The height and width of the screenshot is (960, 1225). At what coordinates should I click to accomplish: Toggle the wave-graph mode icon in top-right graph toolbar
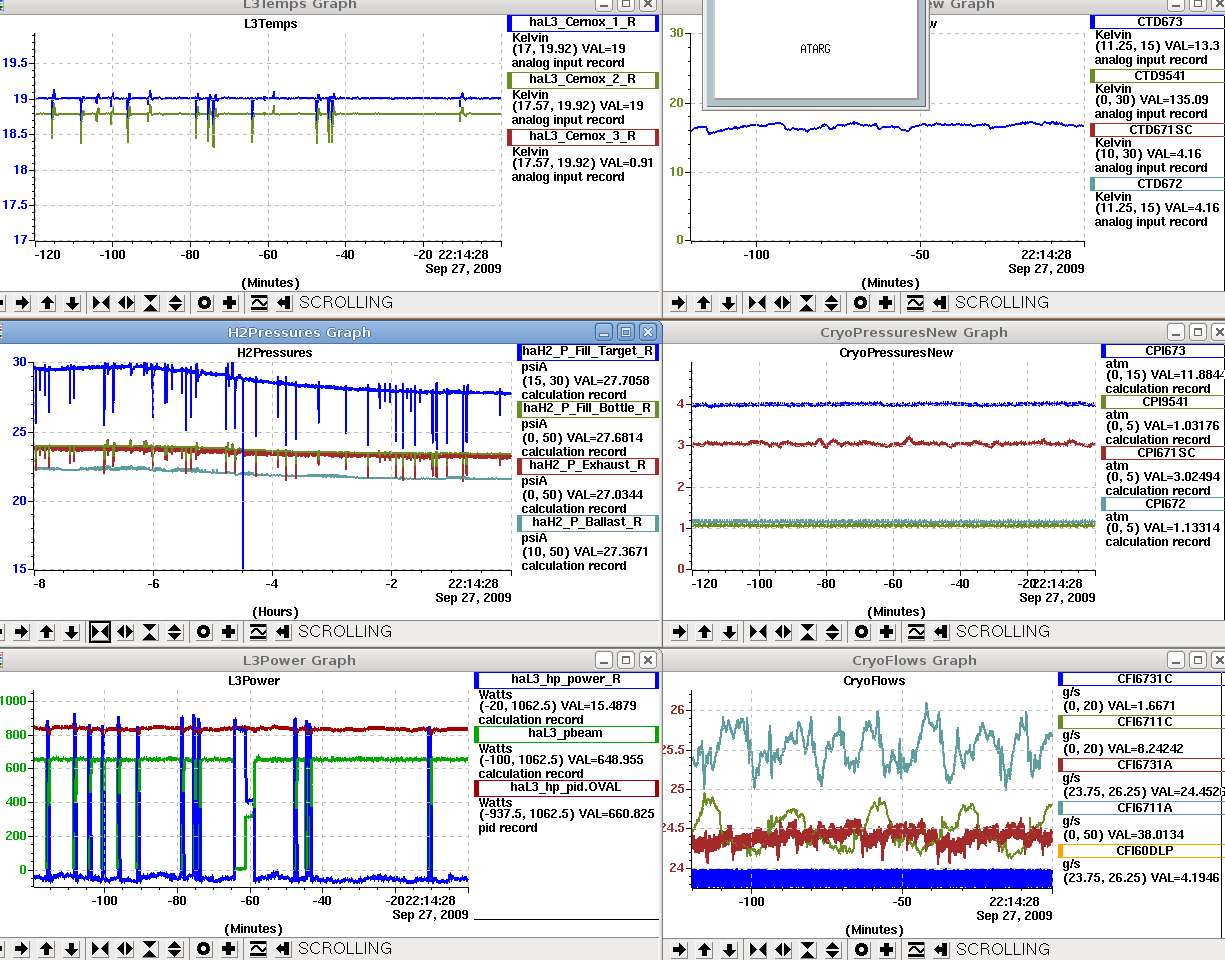(915, 302)
